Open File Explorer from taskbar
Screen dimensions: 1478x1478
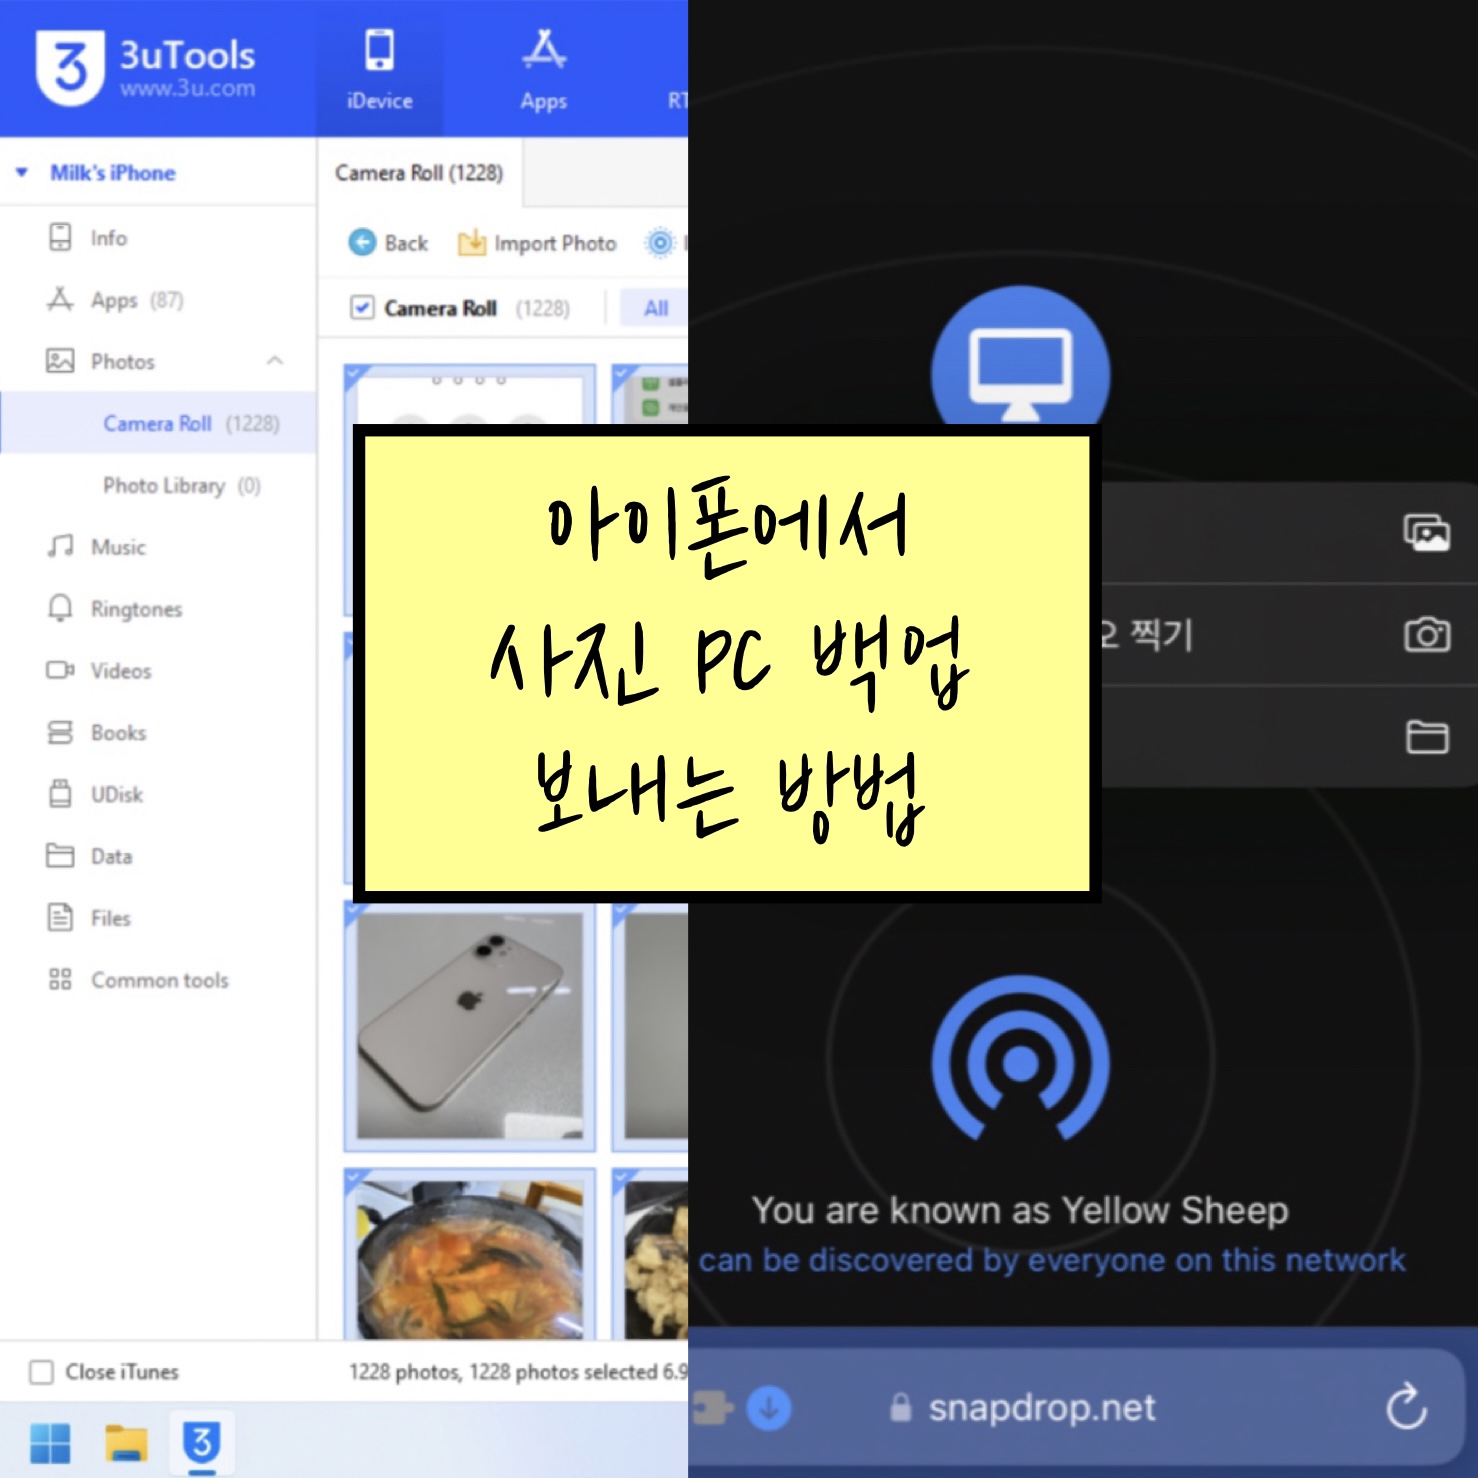[126, 1443]
